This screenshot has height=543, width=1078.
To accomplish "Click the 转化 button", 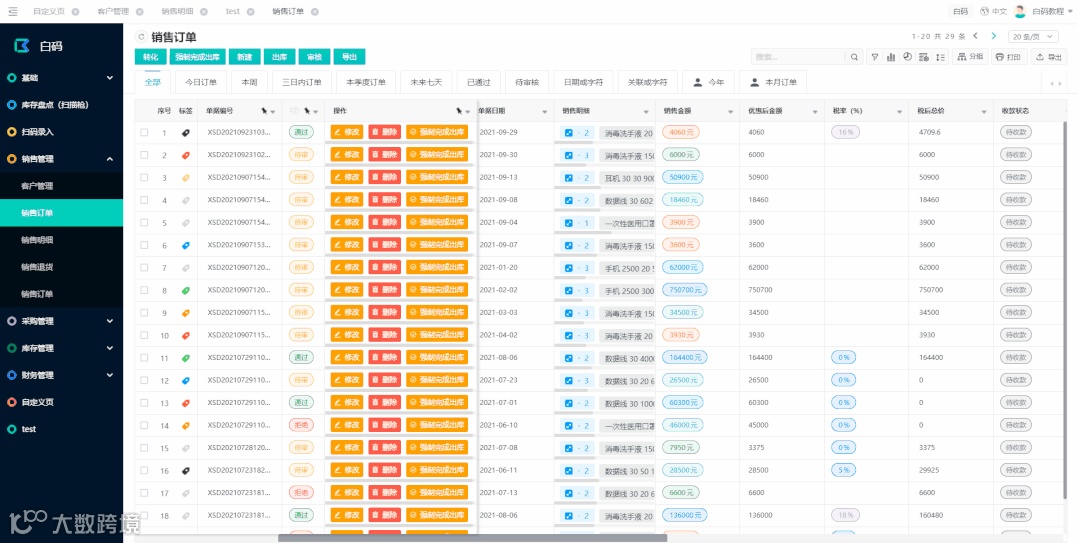I will [151, 57].
